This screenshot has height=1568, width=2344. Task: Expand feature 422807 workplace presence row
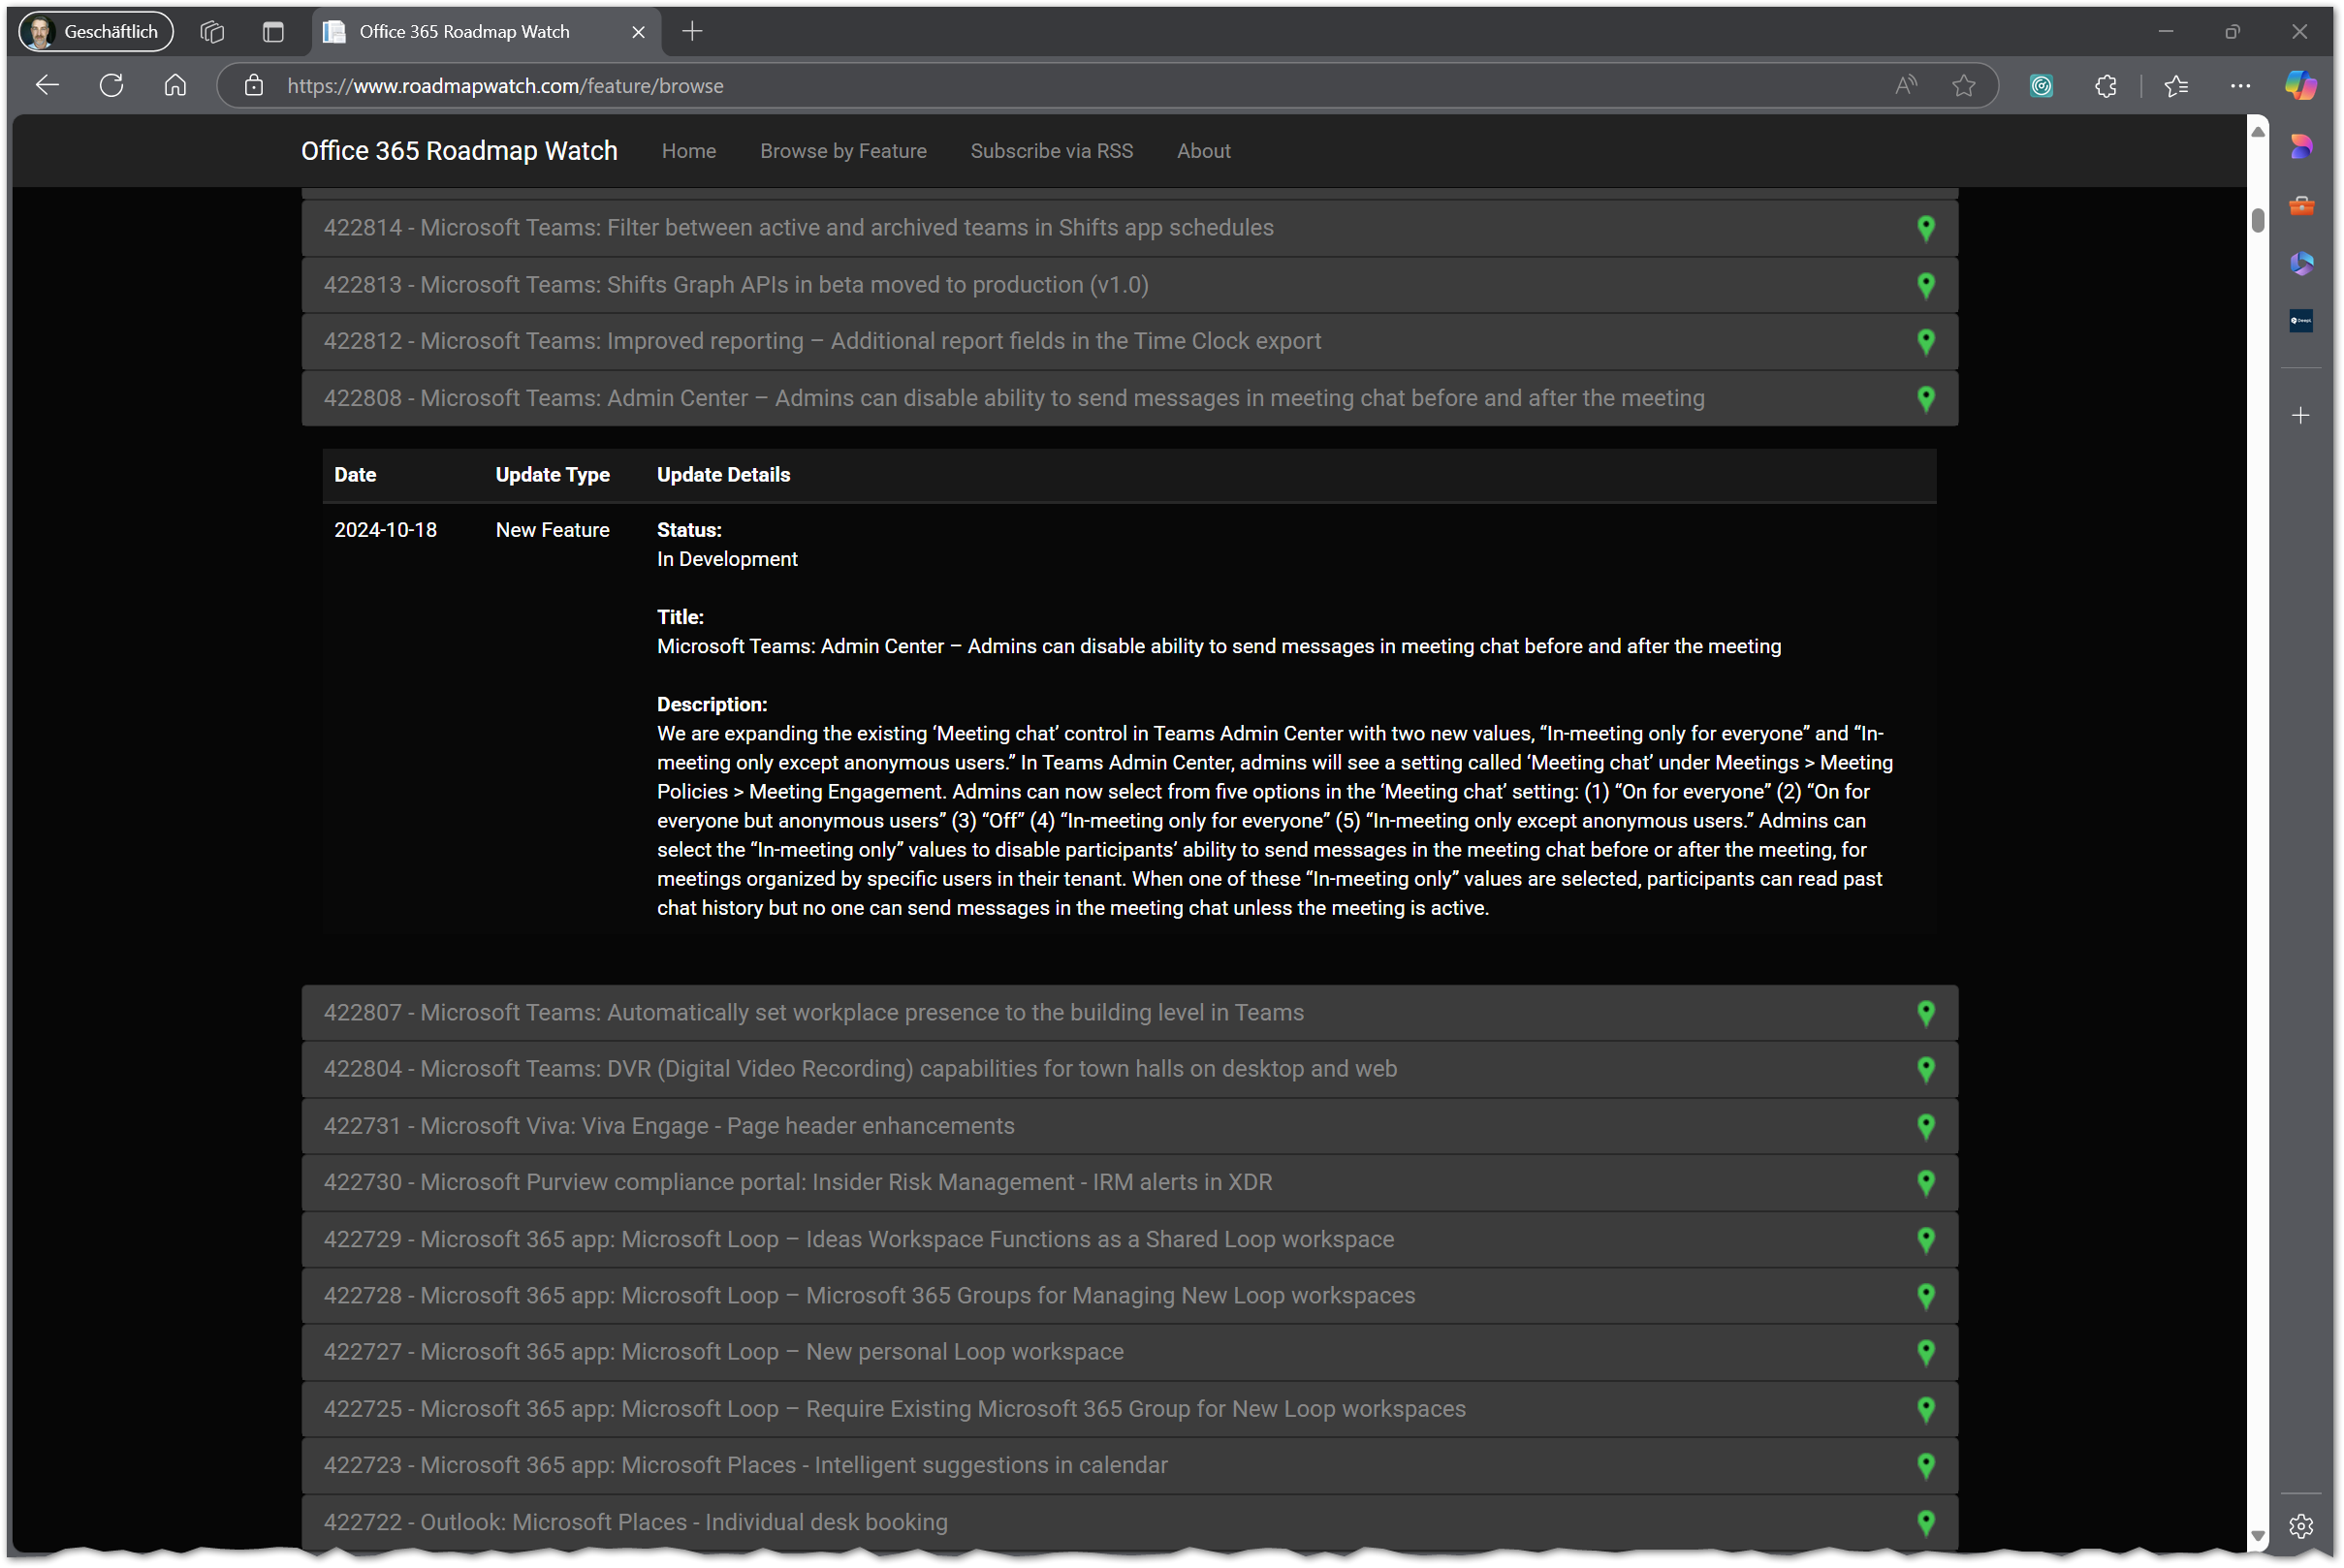tap(813, 1012)
